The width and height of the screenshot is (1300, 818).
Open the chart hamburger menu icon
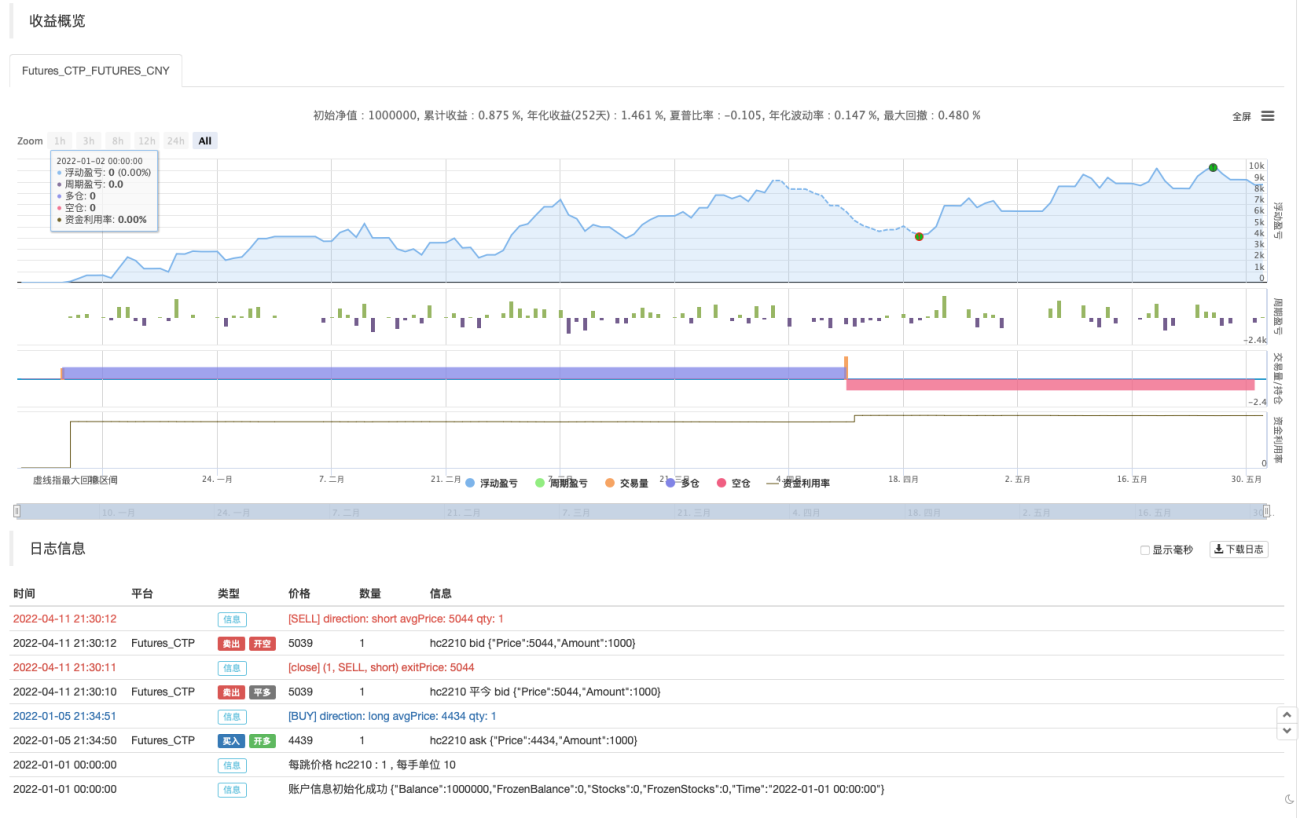1267,116
